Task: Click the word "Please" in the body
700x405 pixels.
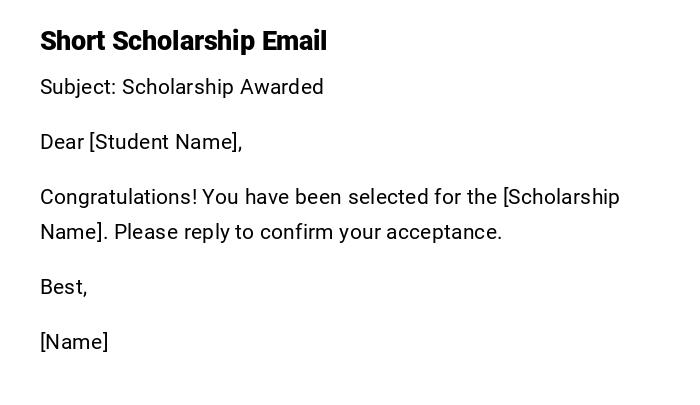Action: tap(147, 232)
